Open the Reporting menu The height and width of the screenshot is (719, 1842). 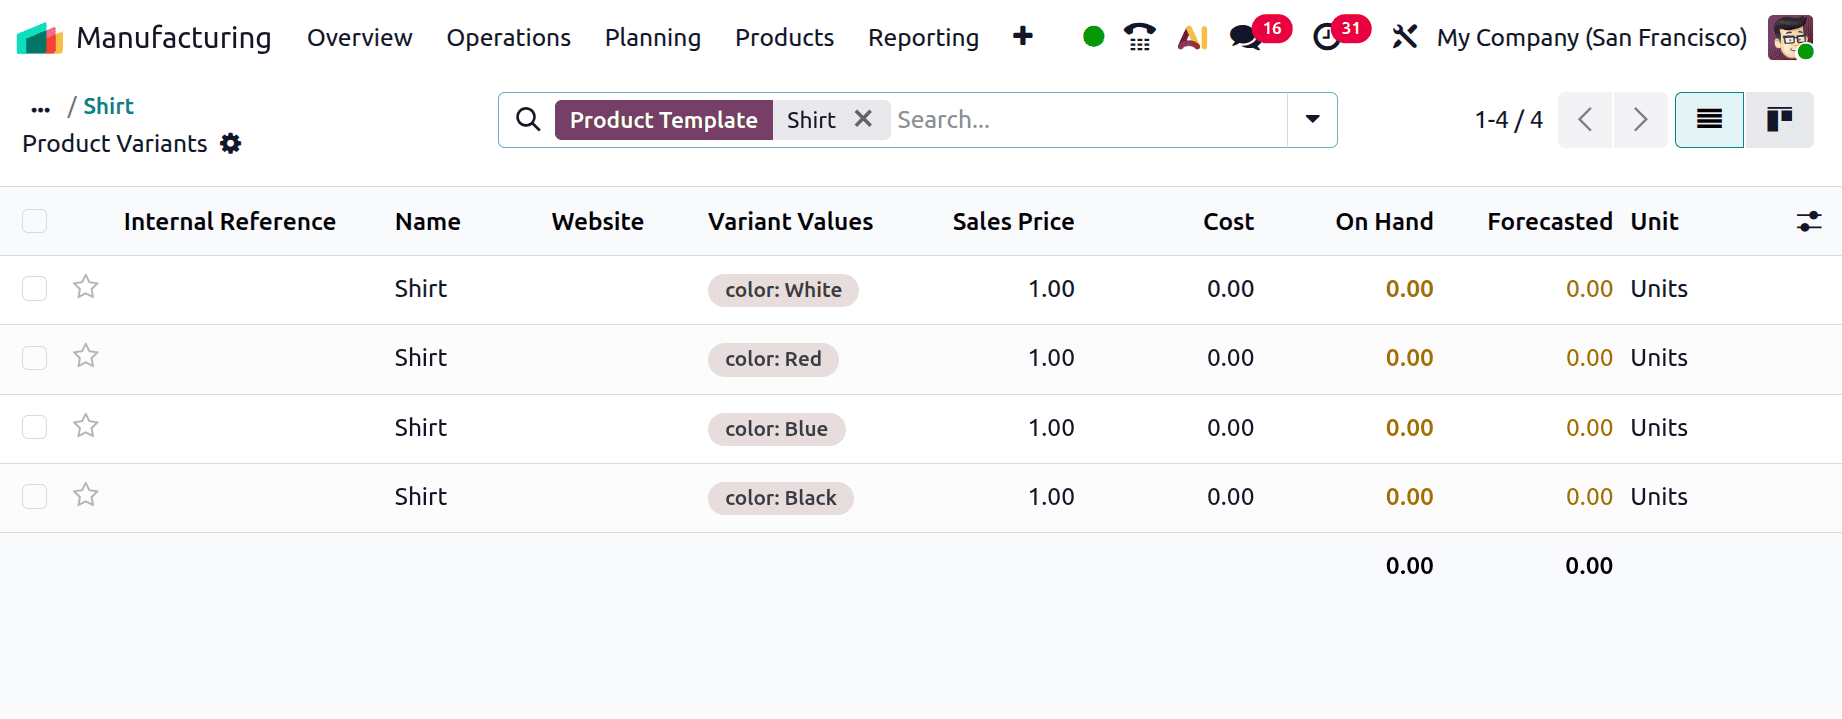923,38
